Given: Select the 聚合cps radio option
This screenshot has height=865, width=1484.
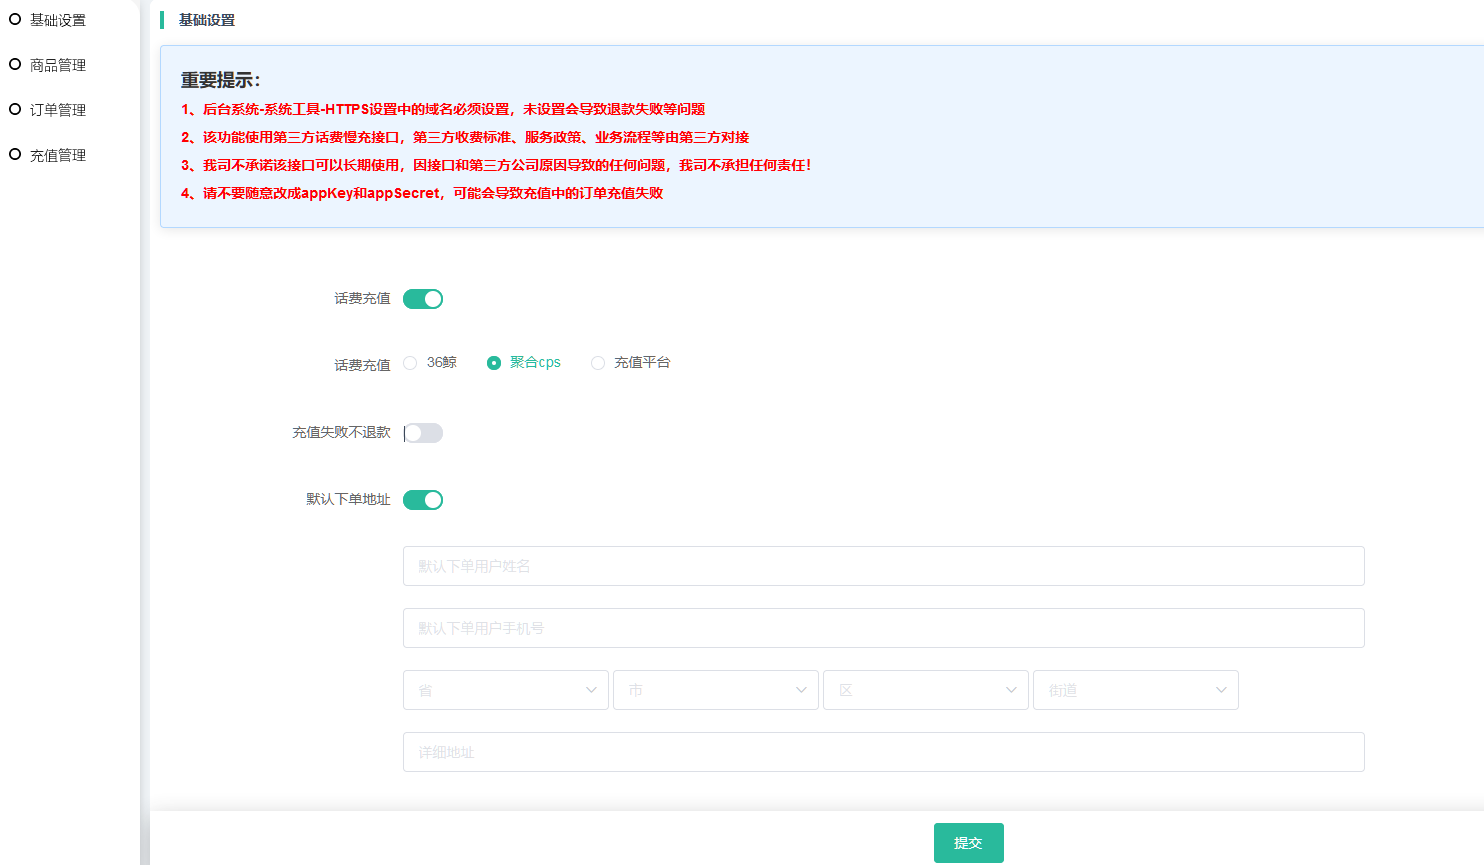Looking at the screenshot, I should pyautogui.click(x=494, y=363).
